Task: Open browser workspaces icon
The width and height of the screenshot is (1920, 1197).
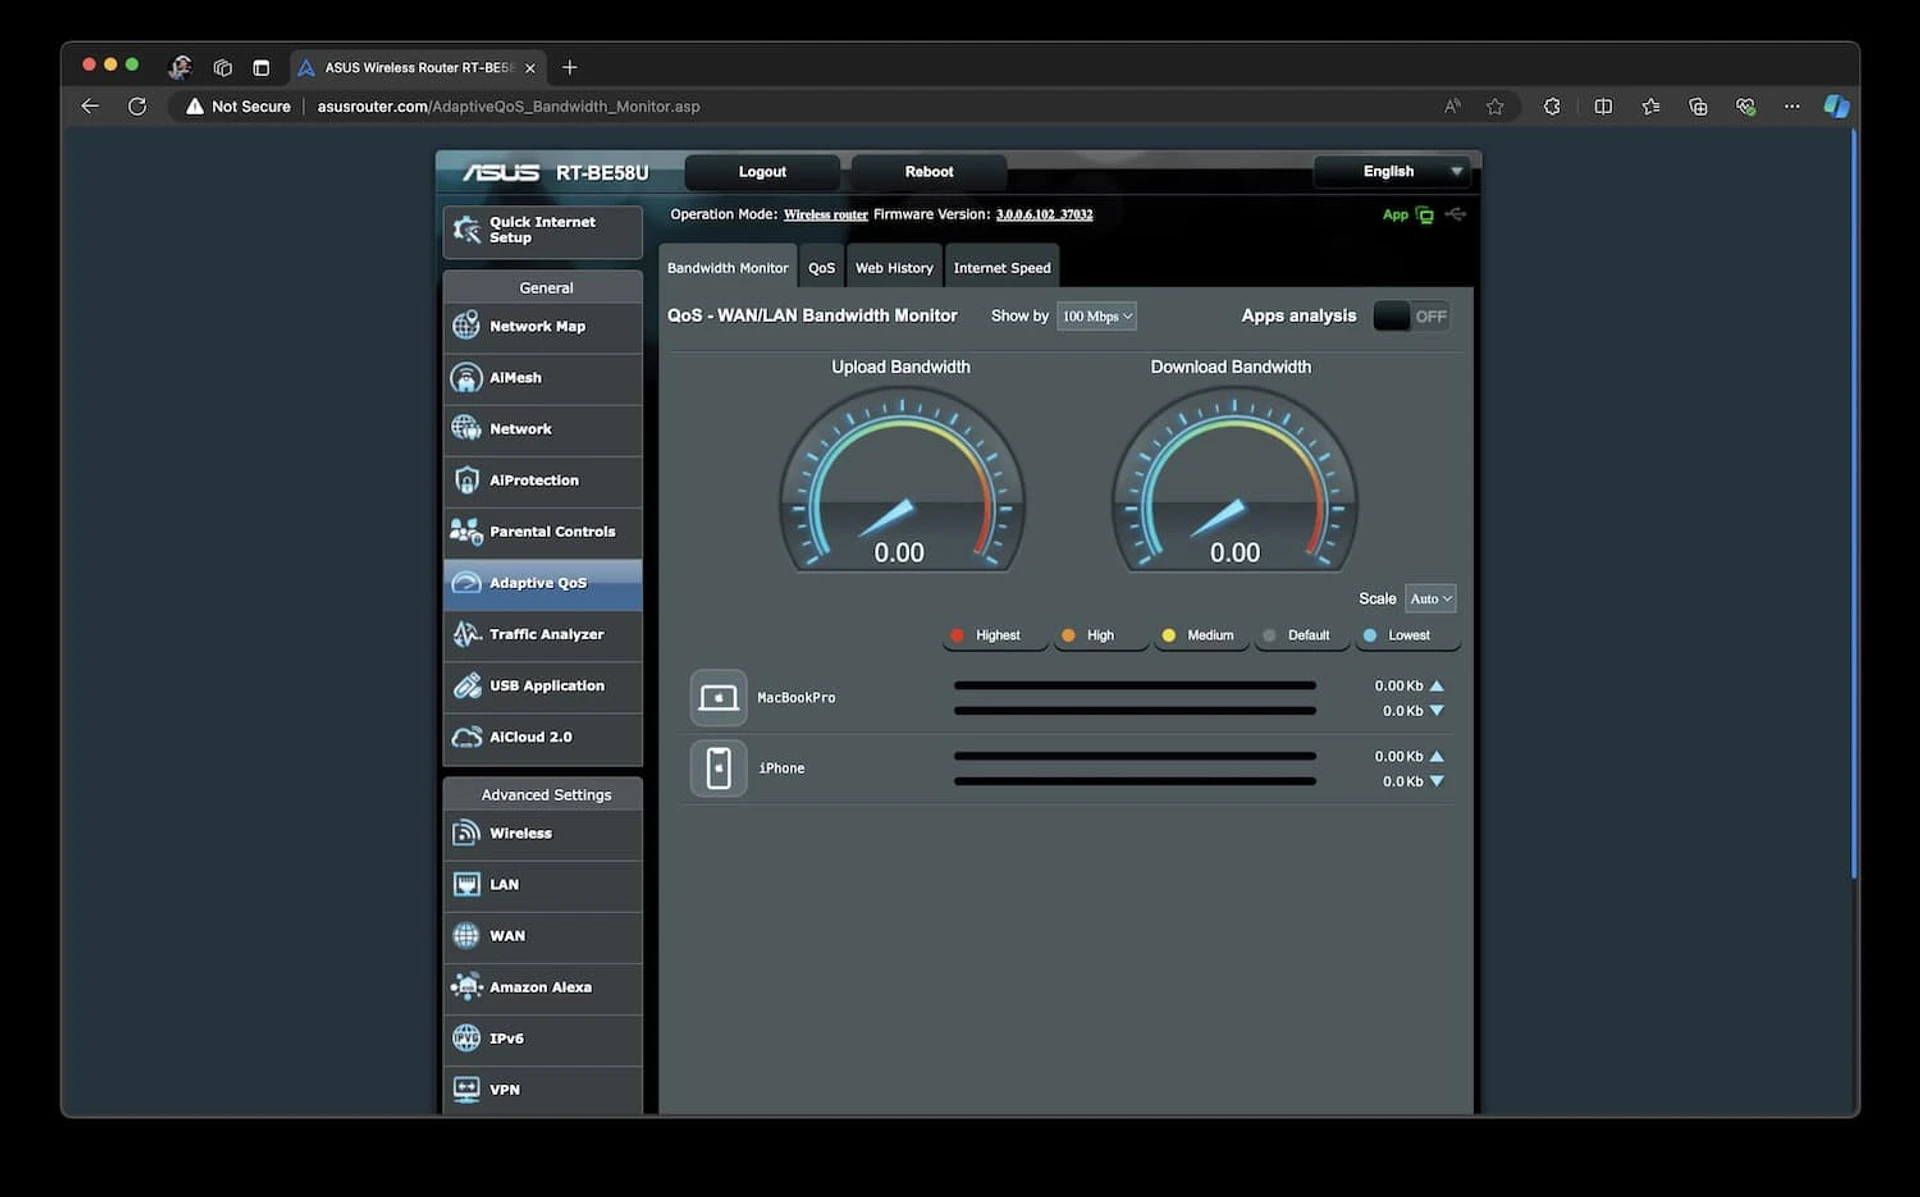Action: pos(222,67)
